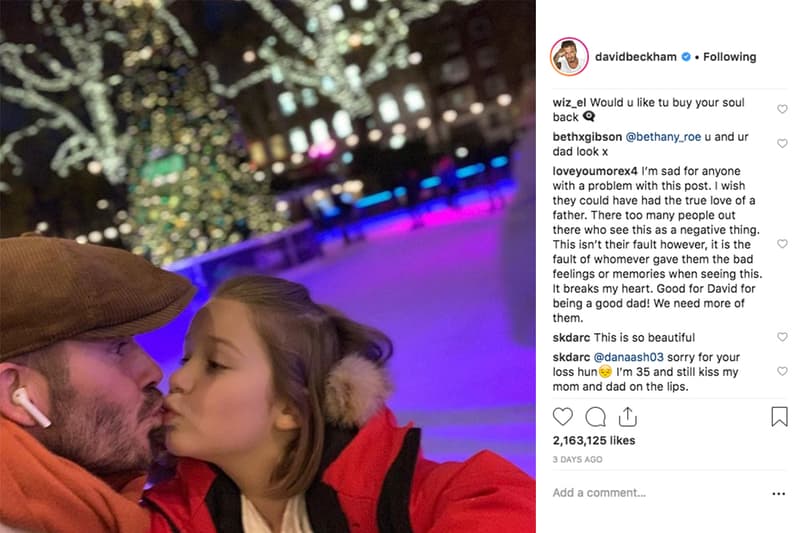The image size is (800, 533).
Task: Click the blue verified badge next to davidbeckham
Action: pos(686,57)
